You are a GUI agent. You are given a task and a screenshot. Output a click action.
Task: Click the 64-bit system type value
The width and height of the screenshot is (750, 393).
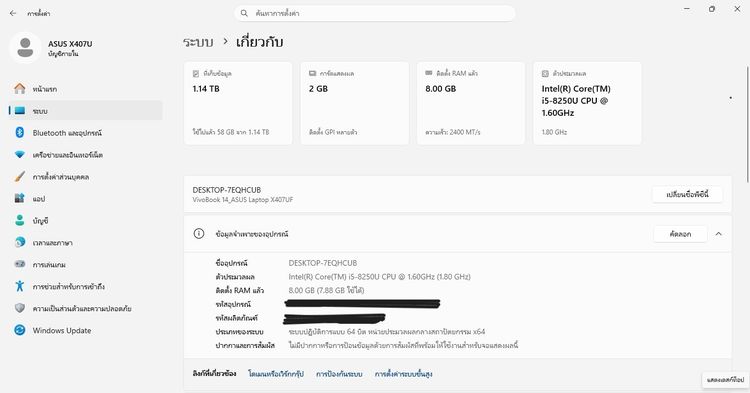point(387,331)
